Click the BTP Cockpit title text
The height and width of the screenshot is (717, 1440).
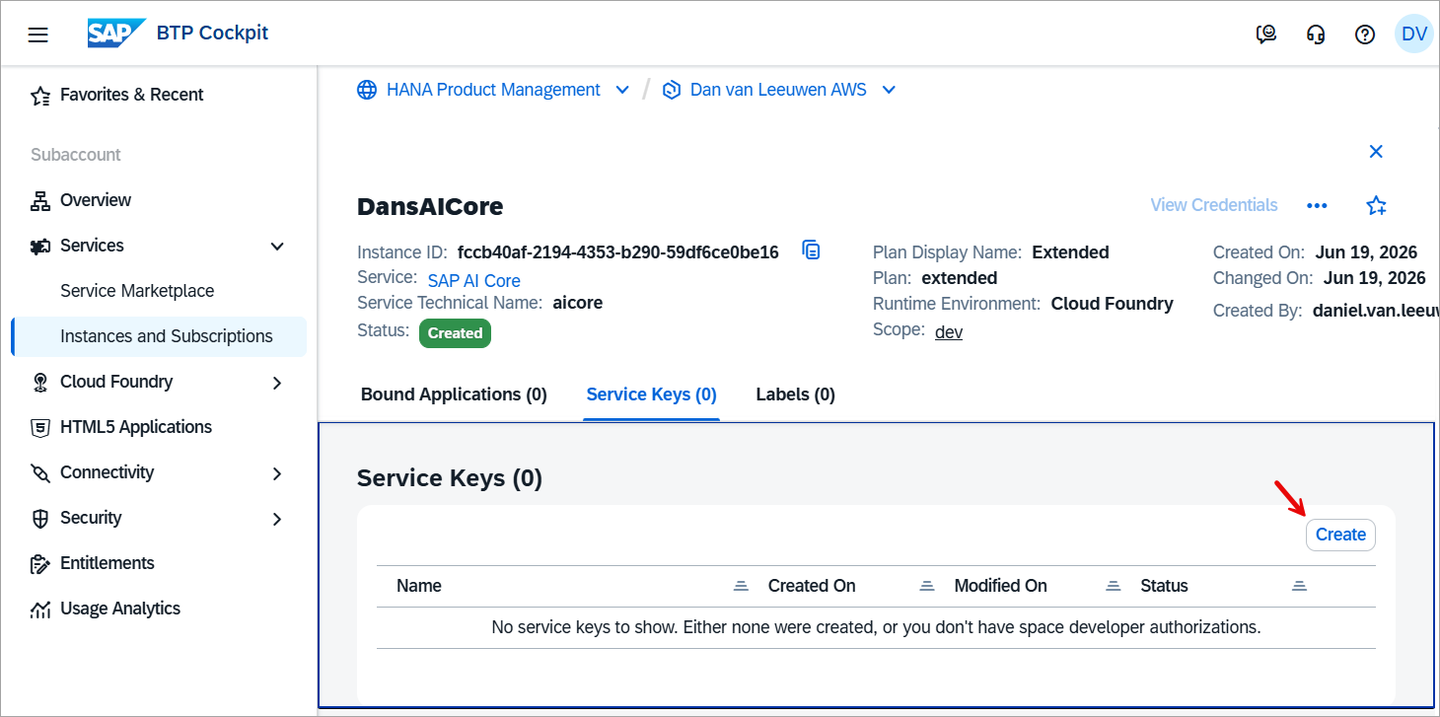[x=212, y=33]
